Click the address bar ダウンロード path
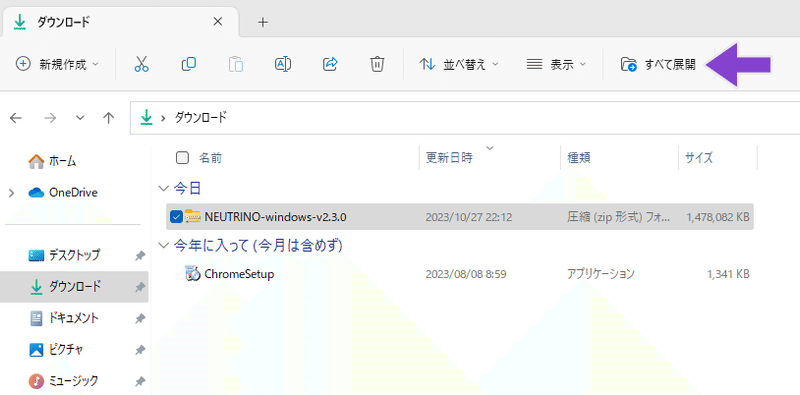Viewport: 800px width, 395px height. tap(201, 118)
